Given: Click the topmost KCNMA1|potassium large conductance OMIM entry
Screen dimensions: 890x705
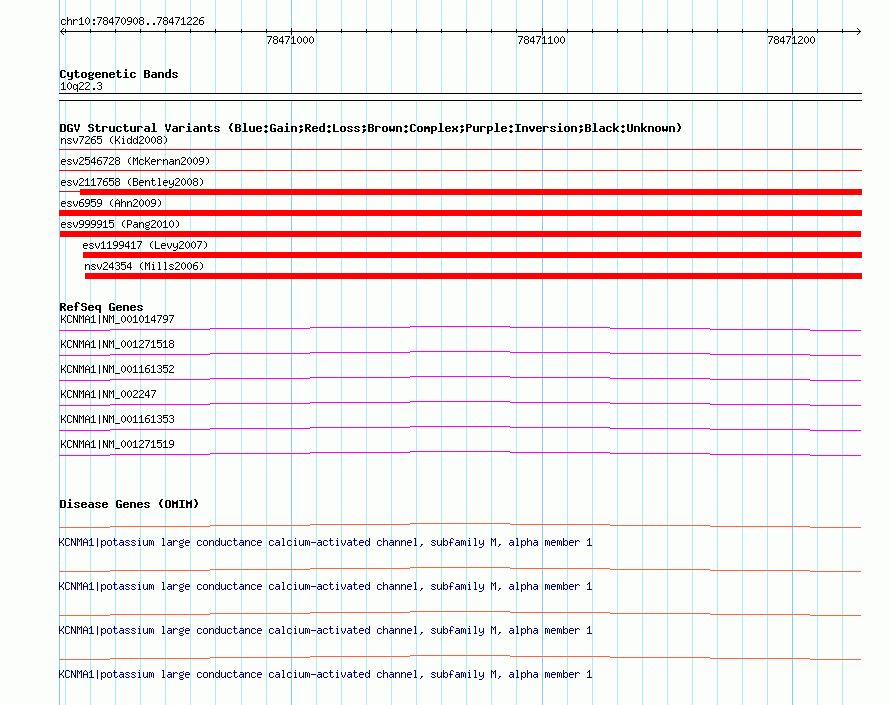Looking at the screenshot, I should (x=325, y=543).
